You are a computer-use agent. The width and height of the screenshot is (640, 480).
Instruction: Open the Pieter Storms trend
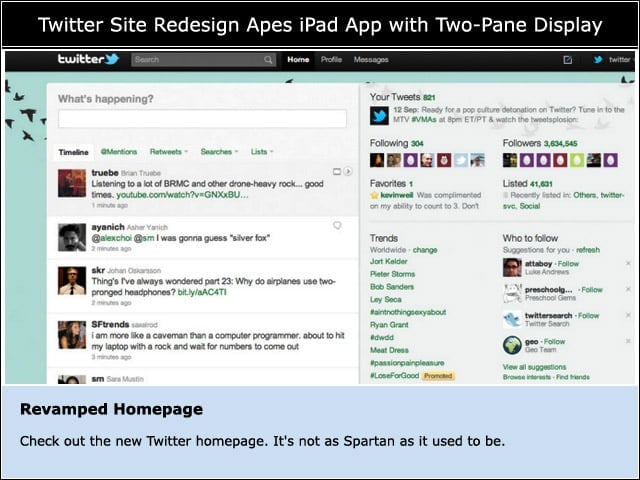tap(392, 274)
